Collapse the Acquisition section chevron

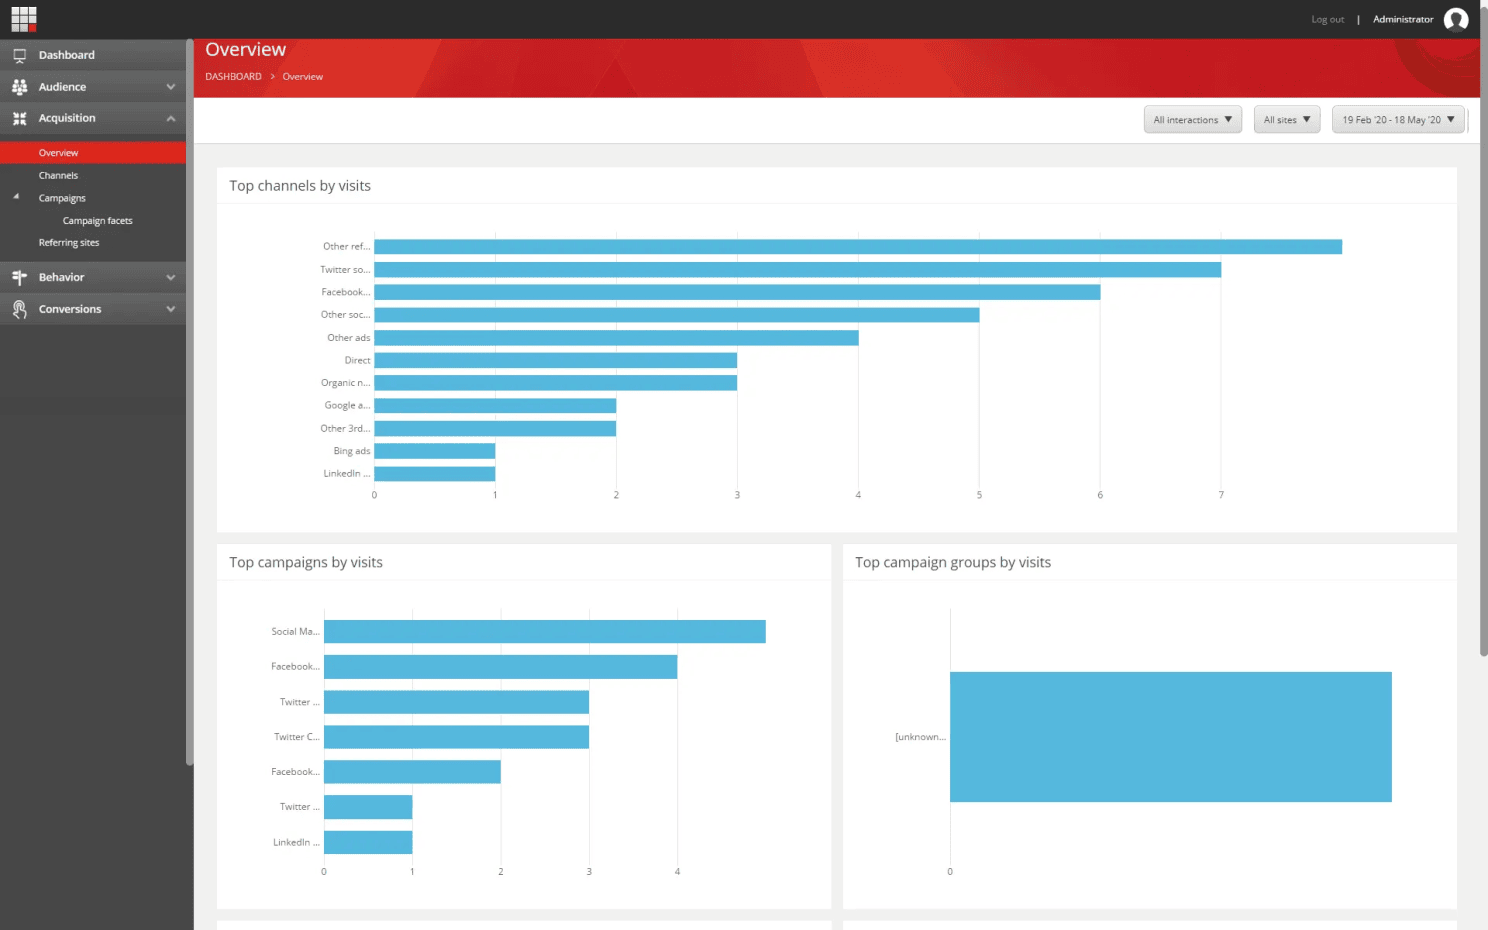(x=171, y=117)
